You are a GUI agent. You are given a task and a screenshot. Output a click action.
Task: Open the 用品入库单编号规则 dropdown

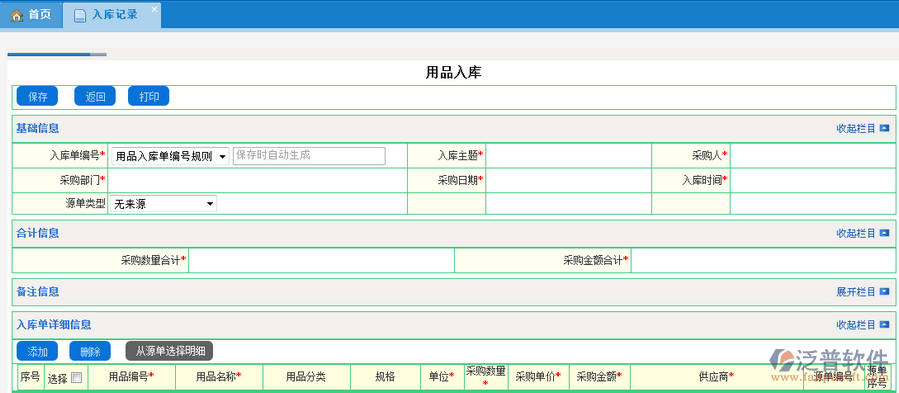[170, 156]
